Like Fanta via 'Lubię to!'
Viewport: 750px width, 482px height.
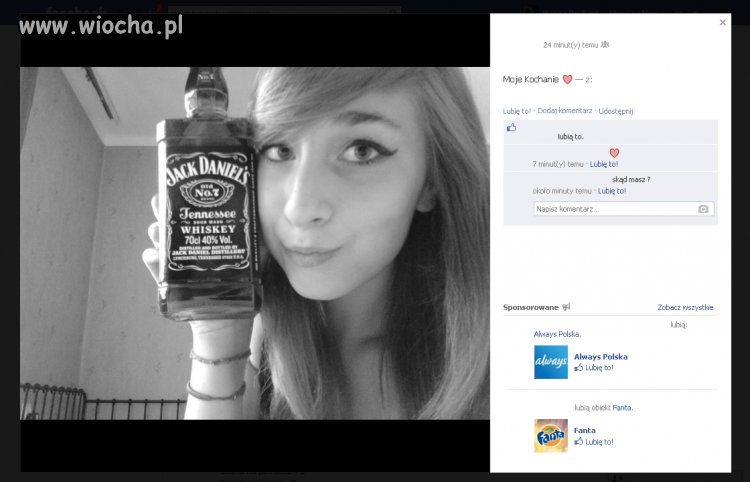click(599, 442)
